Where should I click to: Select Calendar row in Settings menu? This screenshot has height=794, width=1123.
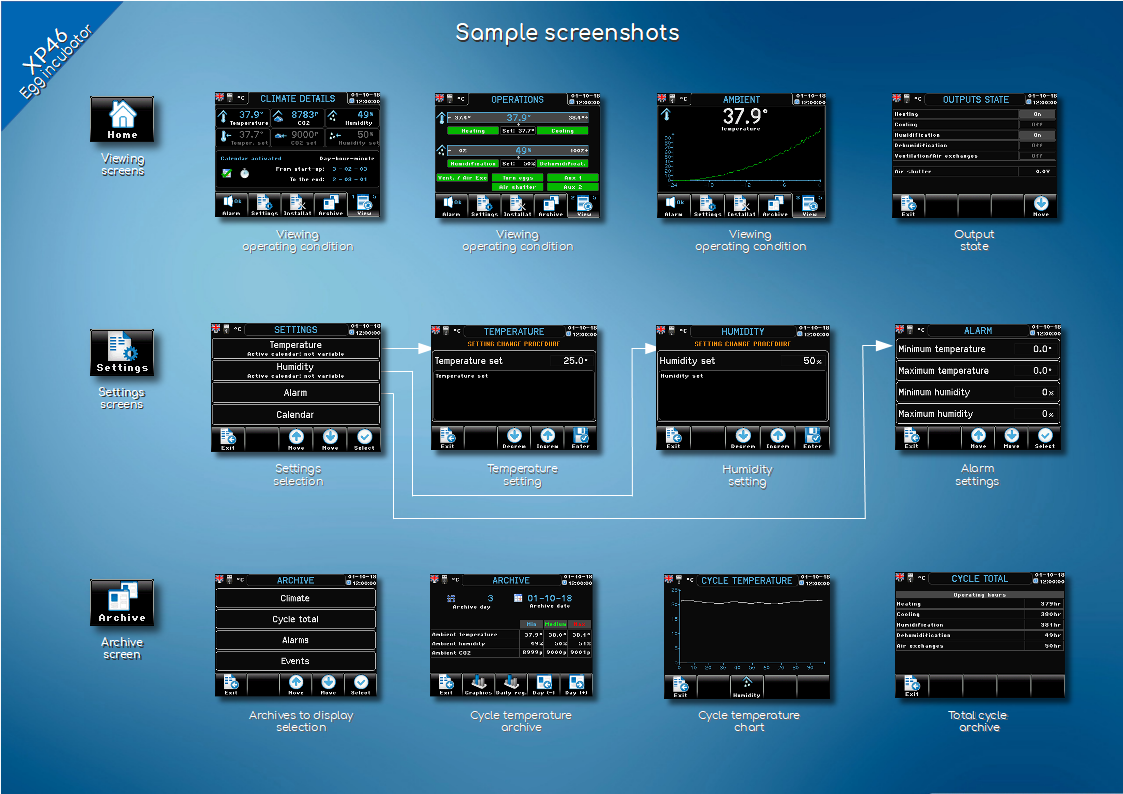296,415
